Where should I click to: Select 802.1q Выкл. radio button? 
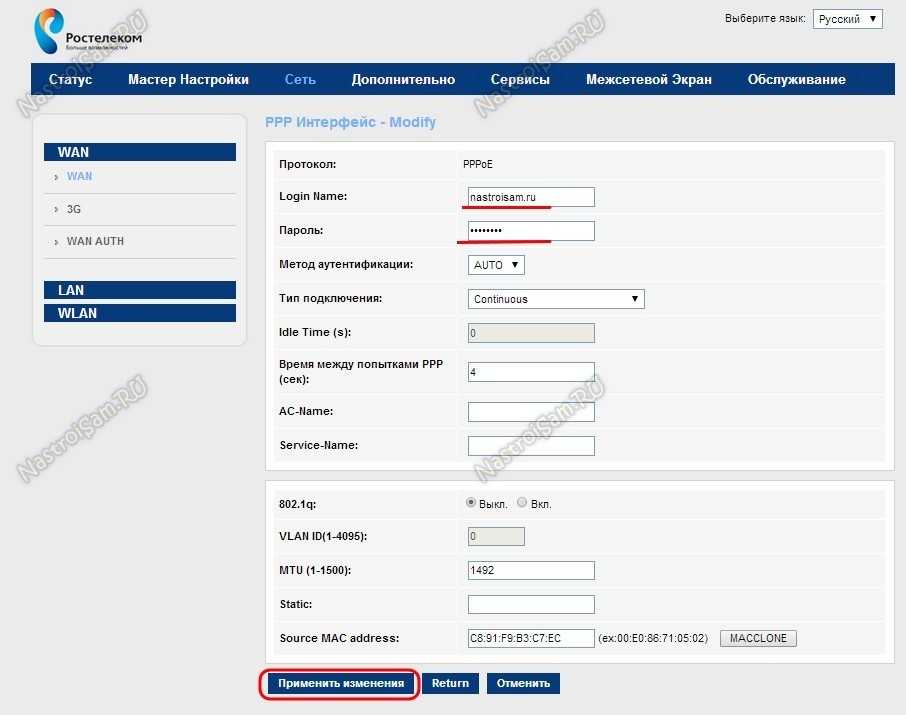coord(472,503)
